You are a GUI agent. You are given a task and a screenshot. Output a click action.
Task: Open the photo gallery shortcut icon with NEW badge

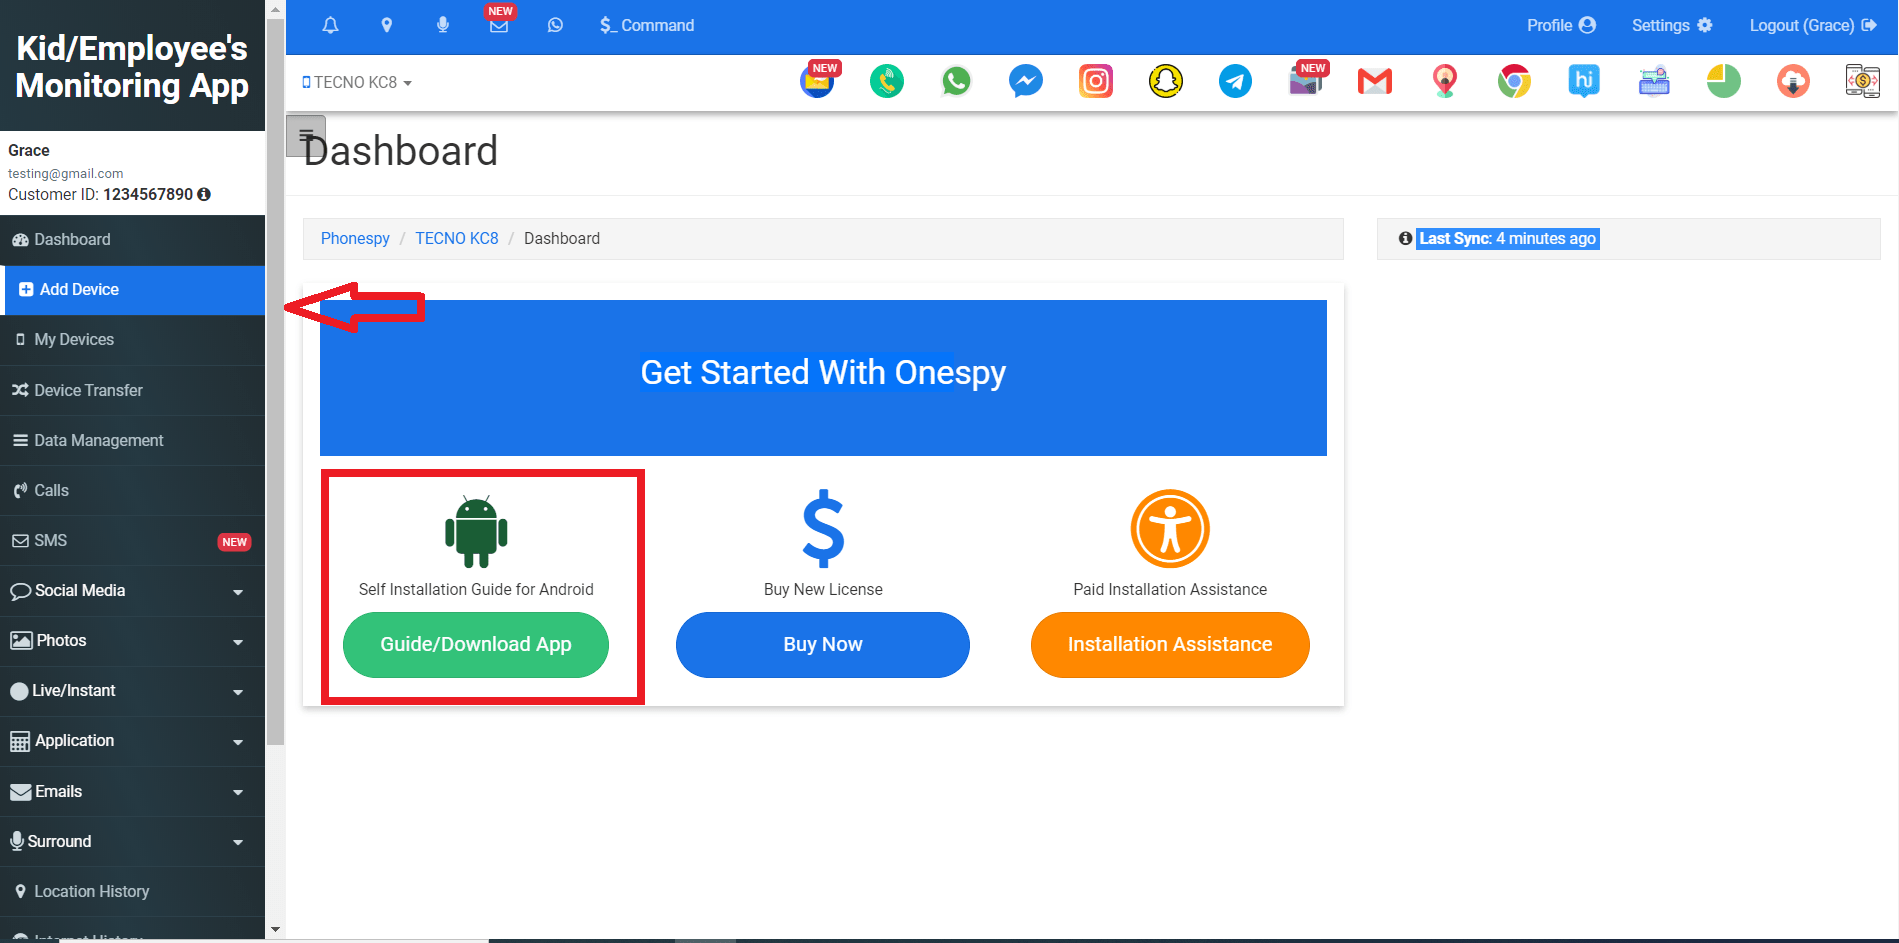(1306, 81)
